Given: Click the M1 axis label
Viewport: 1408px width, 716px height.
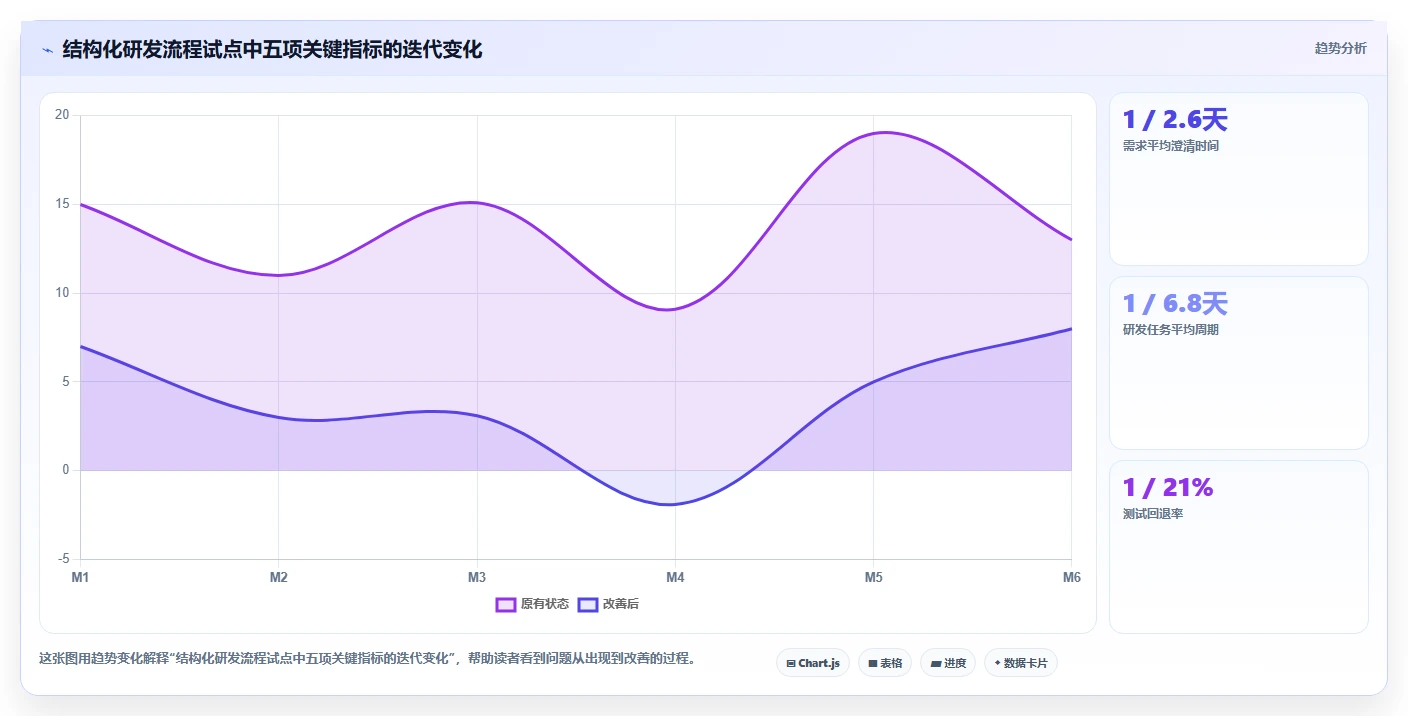Looking at the screenshot, I should click(x=80, y=577).
